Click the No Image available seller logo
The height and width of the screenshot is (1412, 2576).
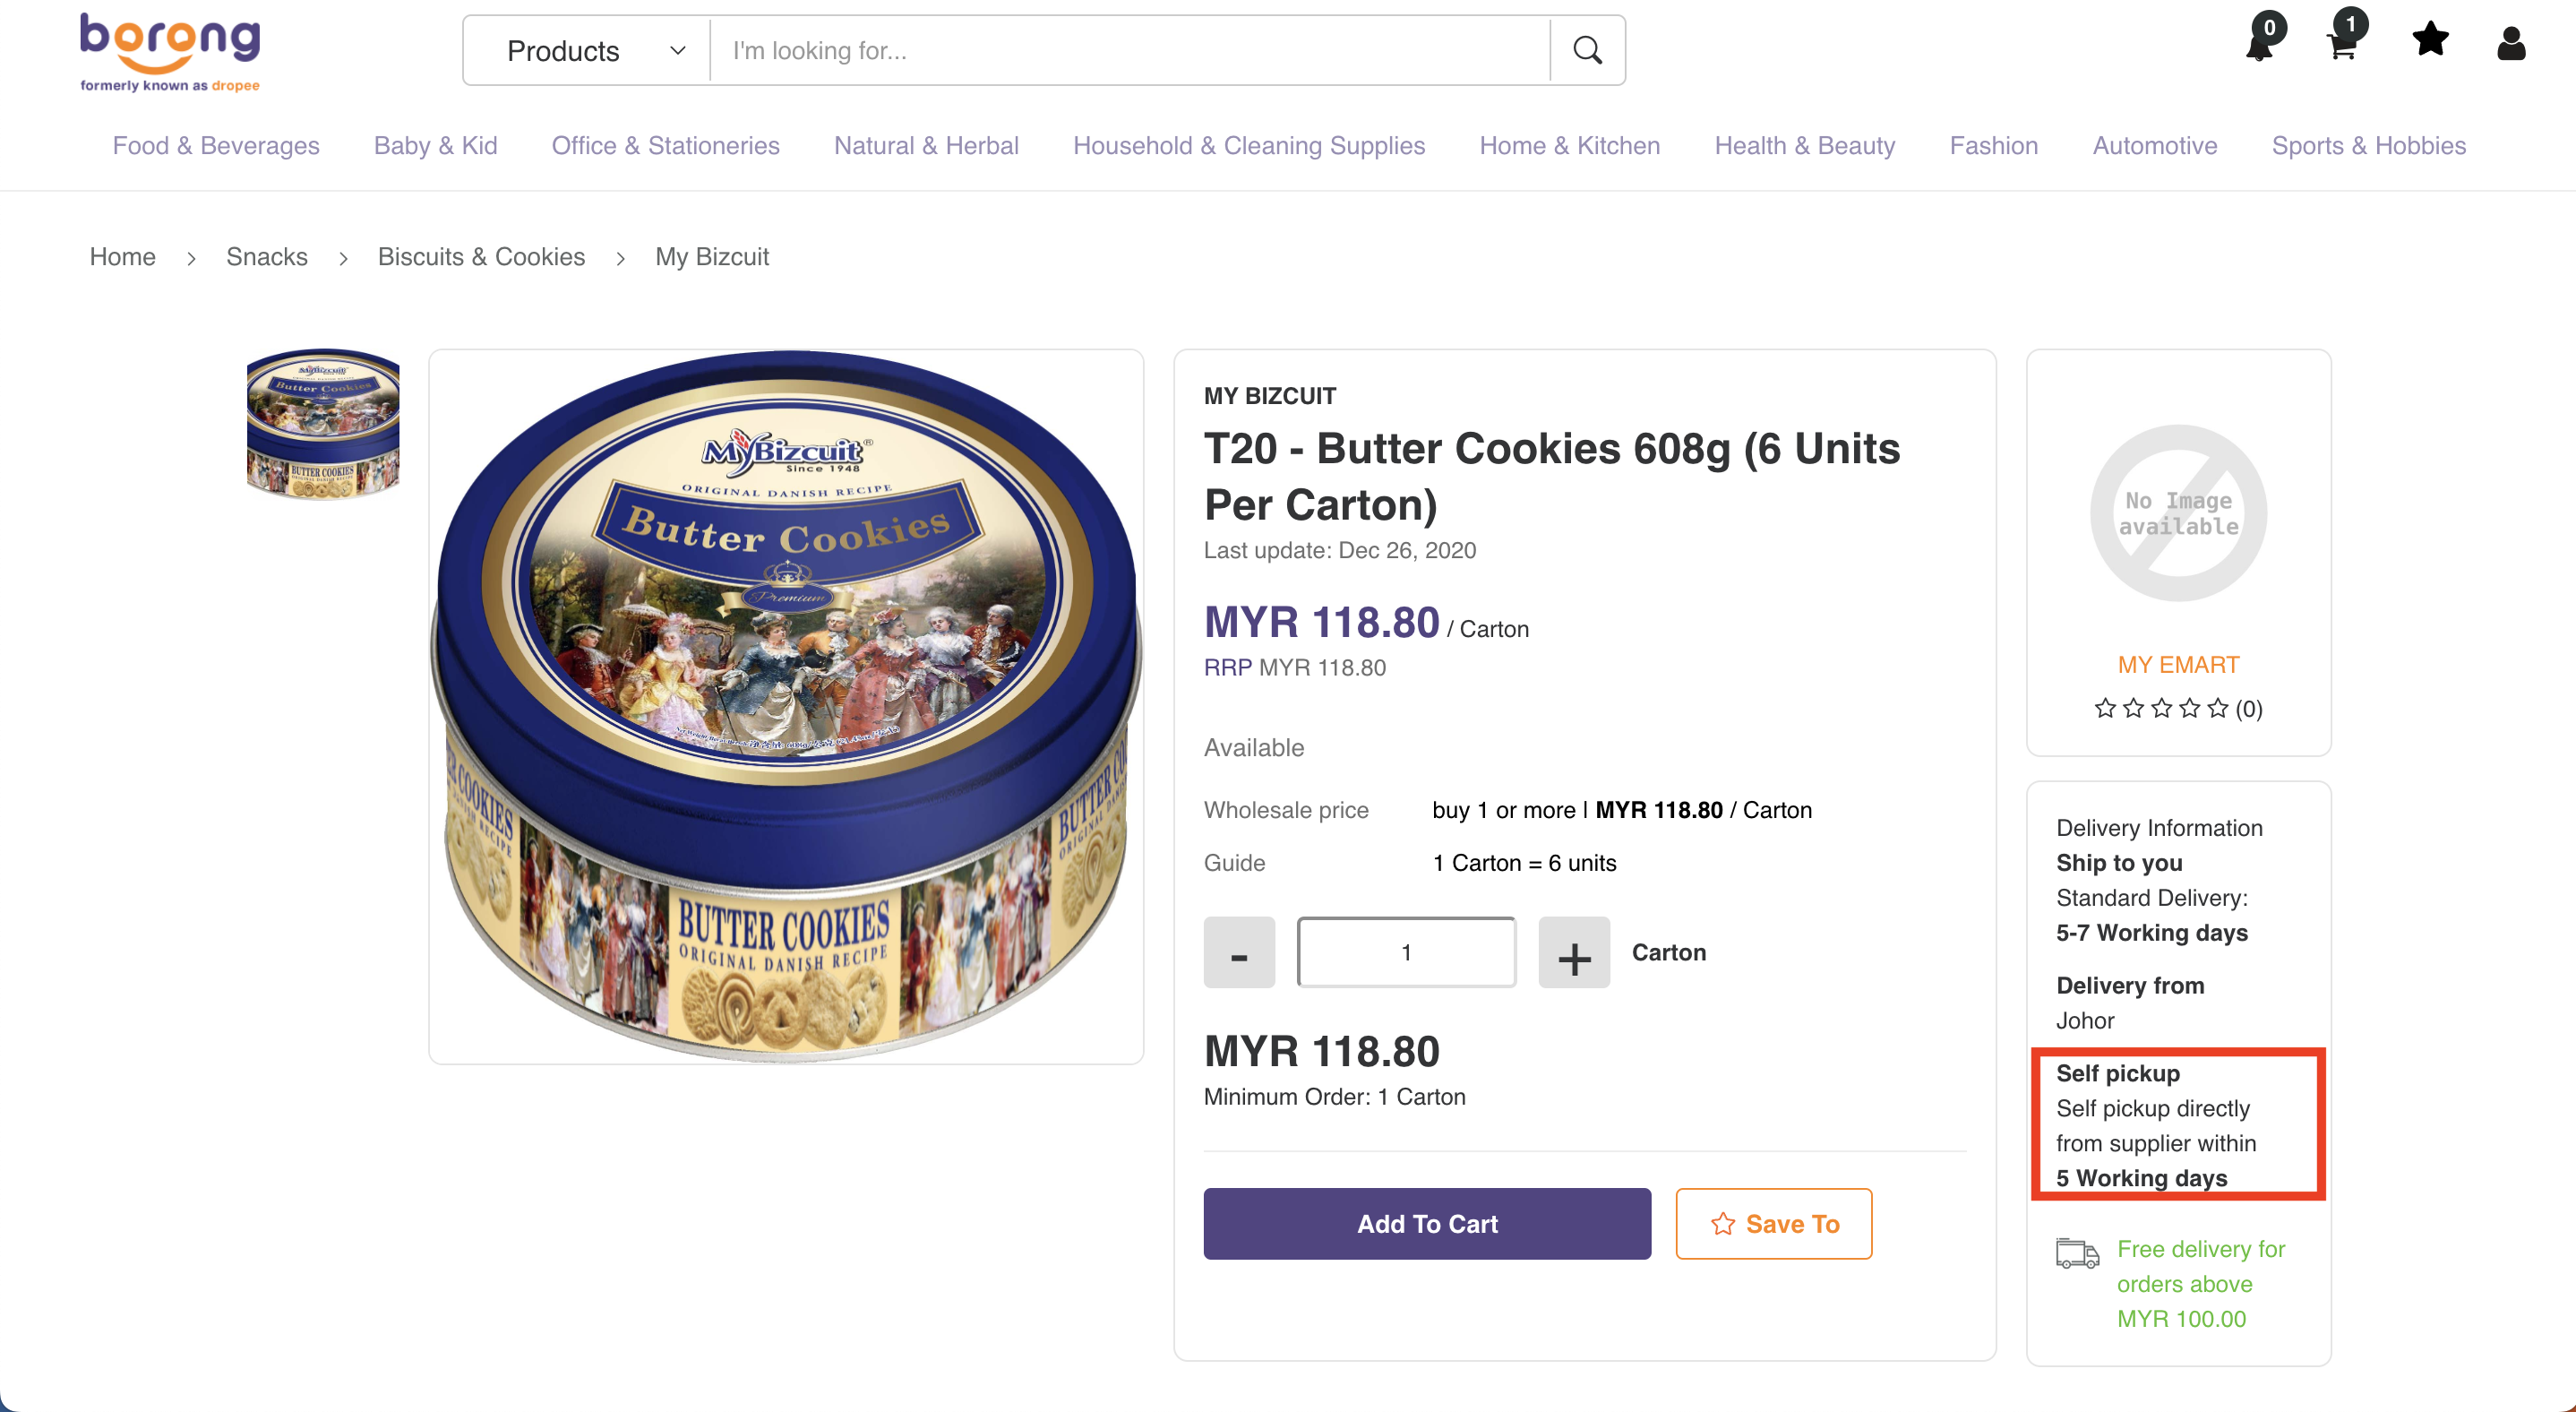pyautogui.click(x=2178, y=513)
